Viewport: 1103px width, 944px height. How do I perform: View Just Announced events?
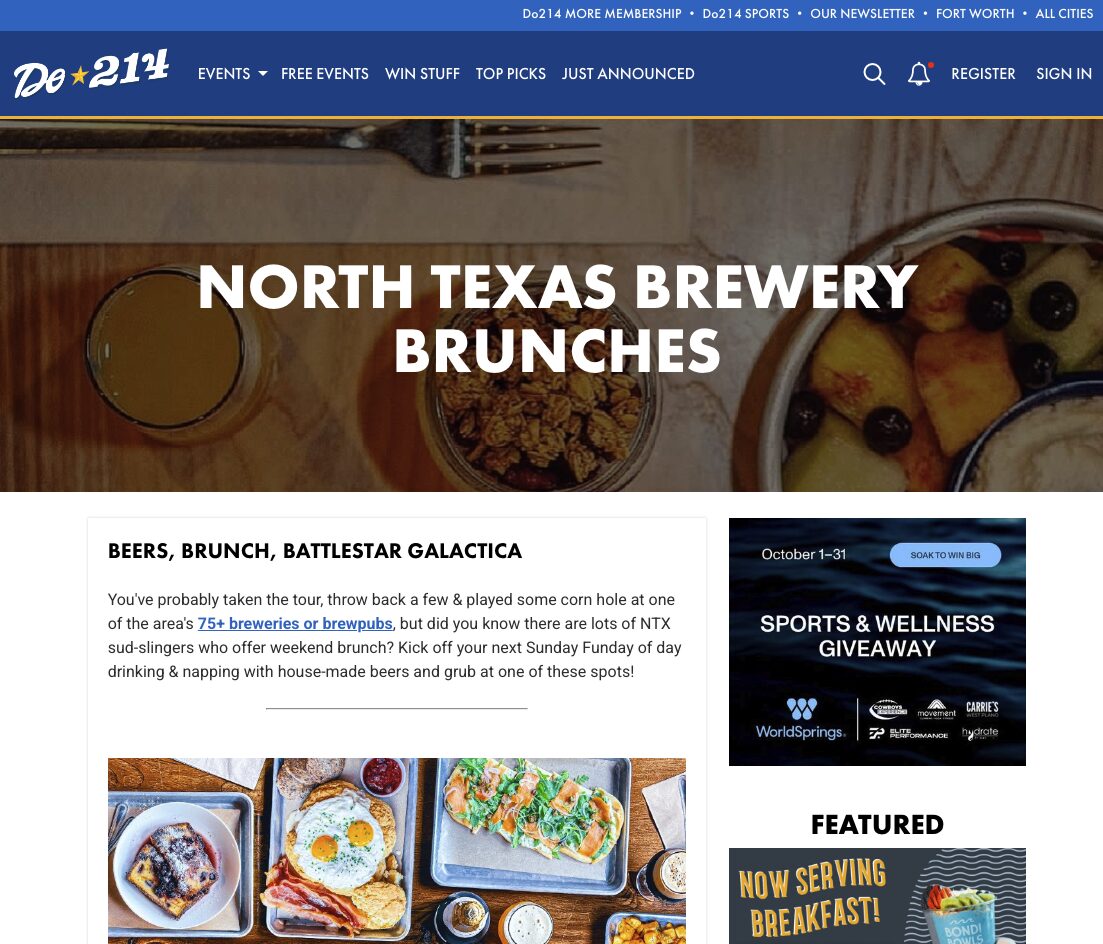627,74
